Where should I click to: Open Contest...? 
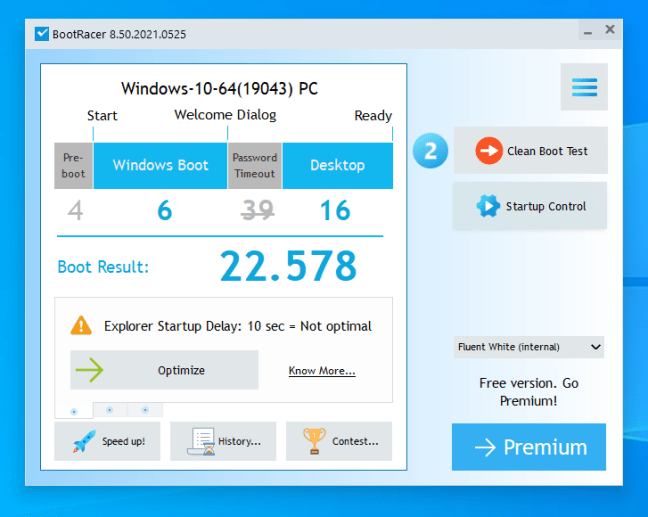[x=339, y=441]
